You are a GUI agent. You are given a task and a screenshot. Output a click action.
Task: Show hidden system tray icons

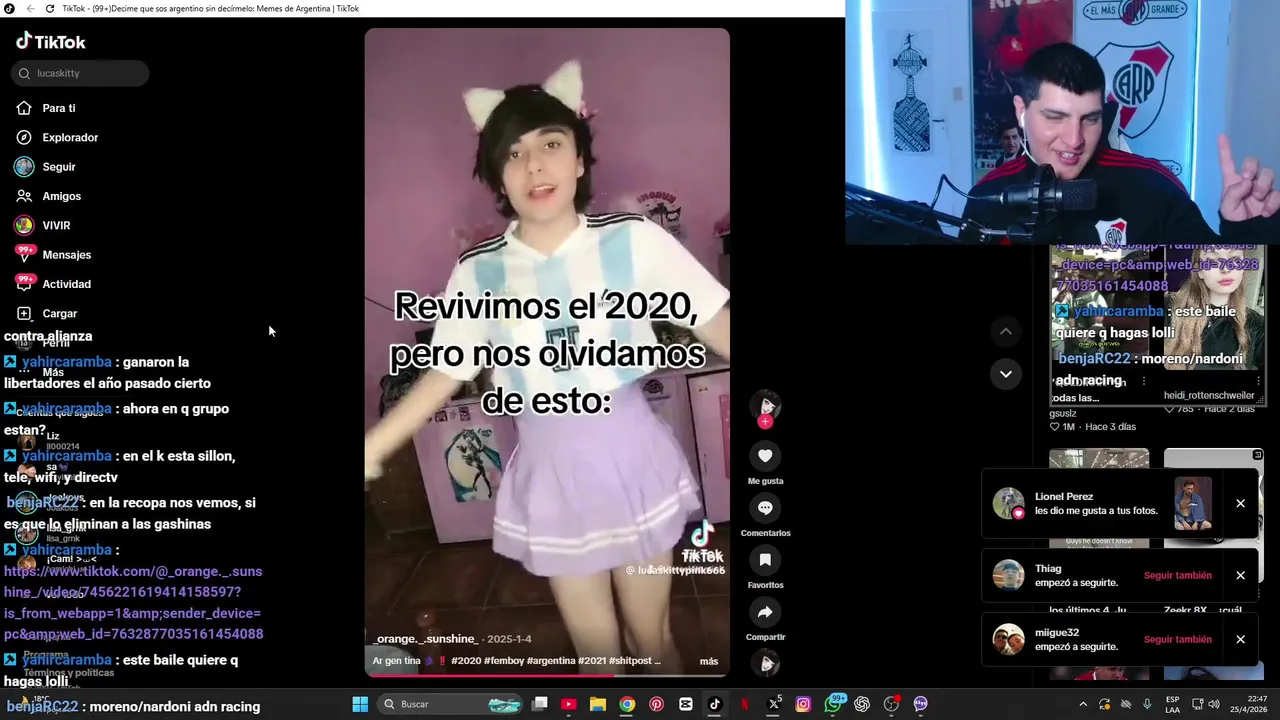point(1083,704)
